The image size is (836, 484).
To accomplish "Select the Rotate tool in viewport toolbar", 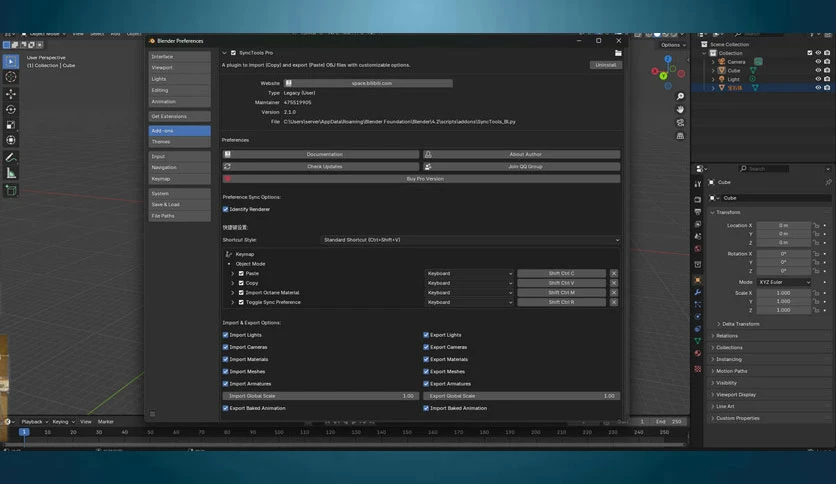I will click(11, 109).
